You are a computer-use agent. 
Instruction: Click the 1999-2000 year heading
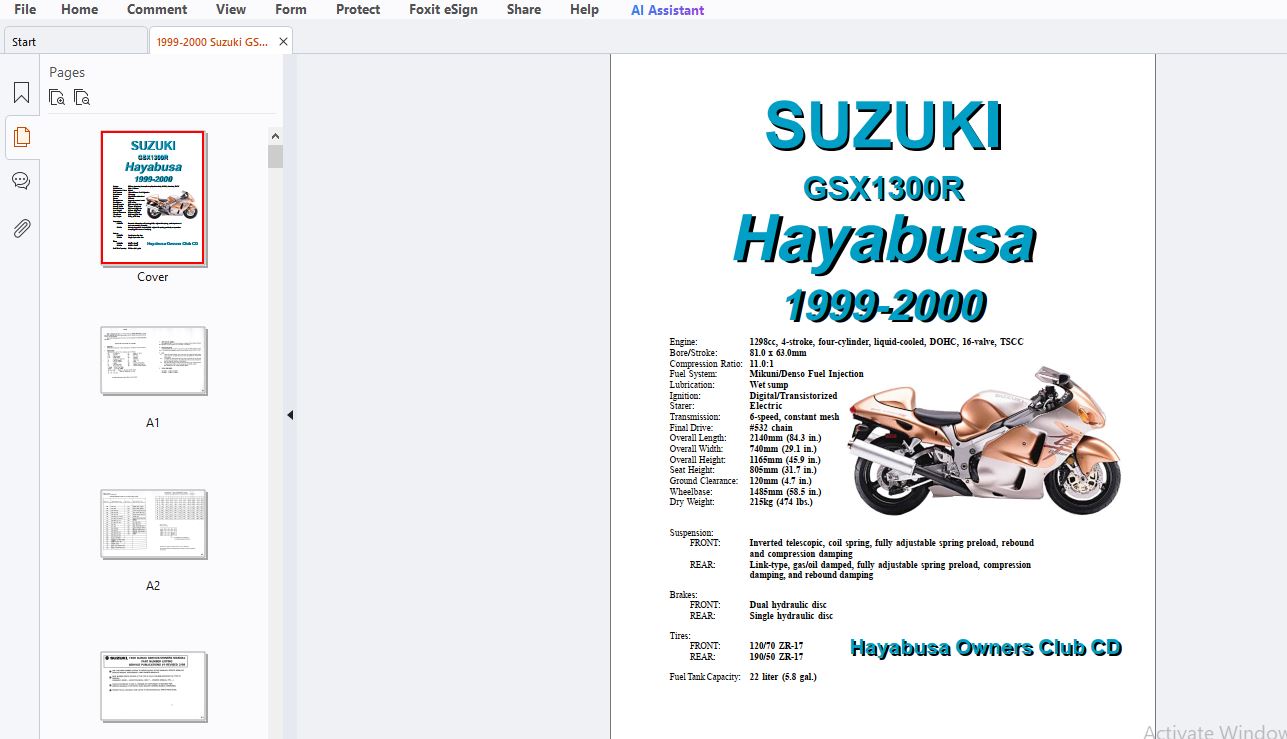[886, 305]
